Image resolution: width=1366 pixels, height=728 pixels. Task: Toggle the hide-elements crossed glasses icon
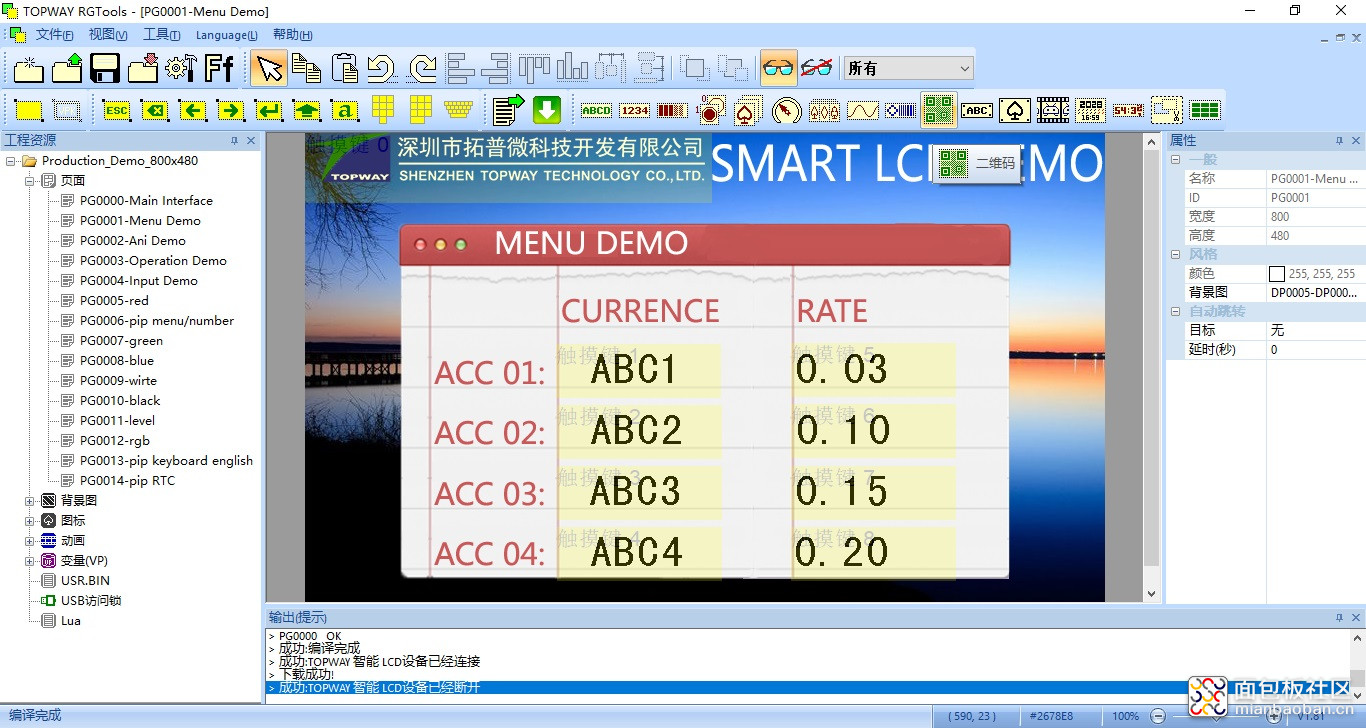pos(817,68)
